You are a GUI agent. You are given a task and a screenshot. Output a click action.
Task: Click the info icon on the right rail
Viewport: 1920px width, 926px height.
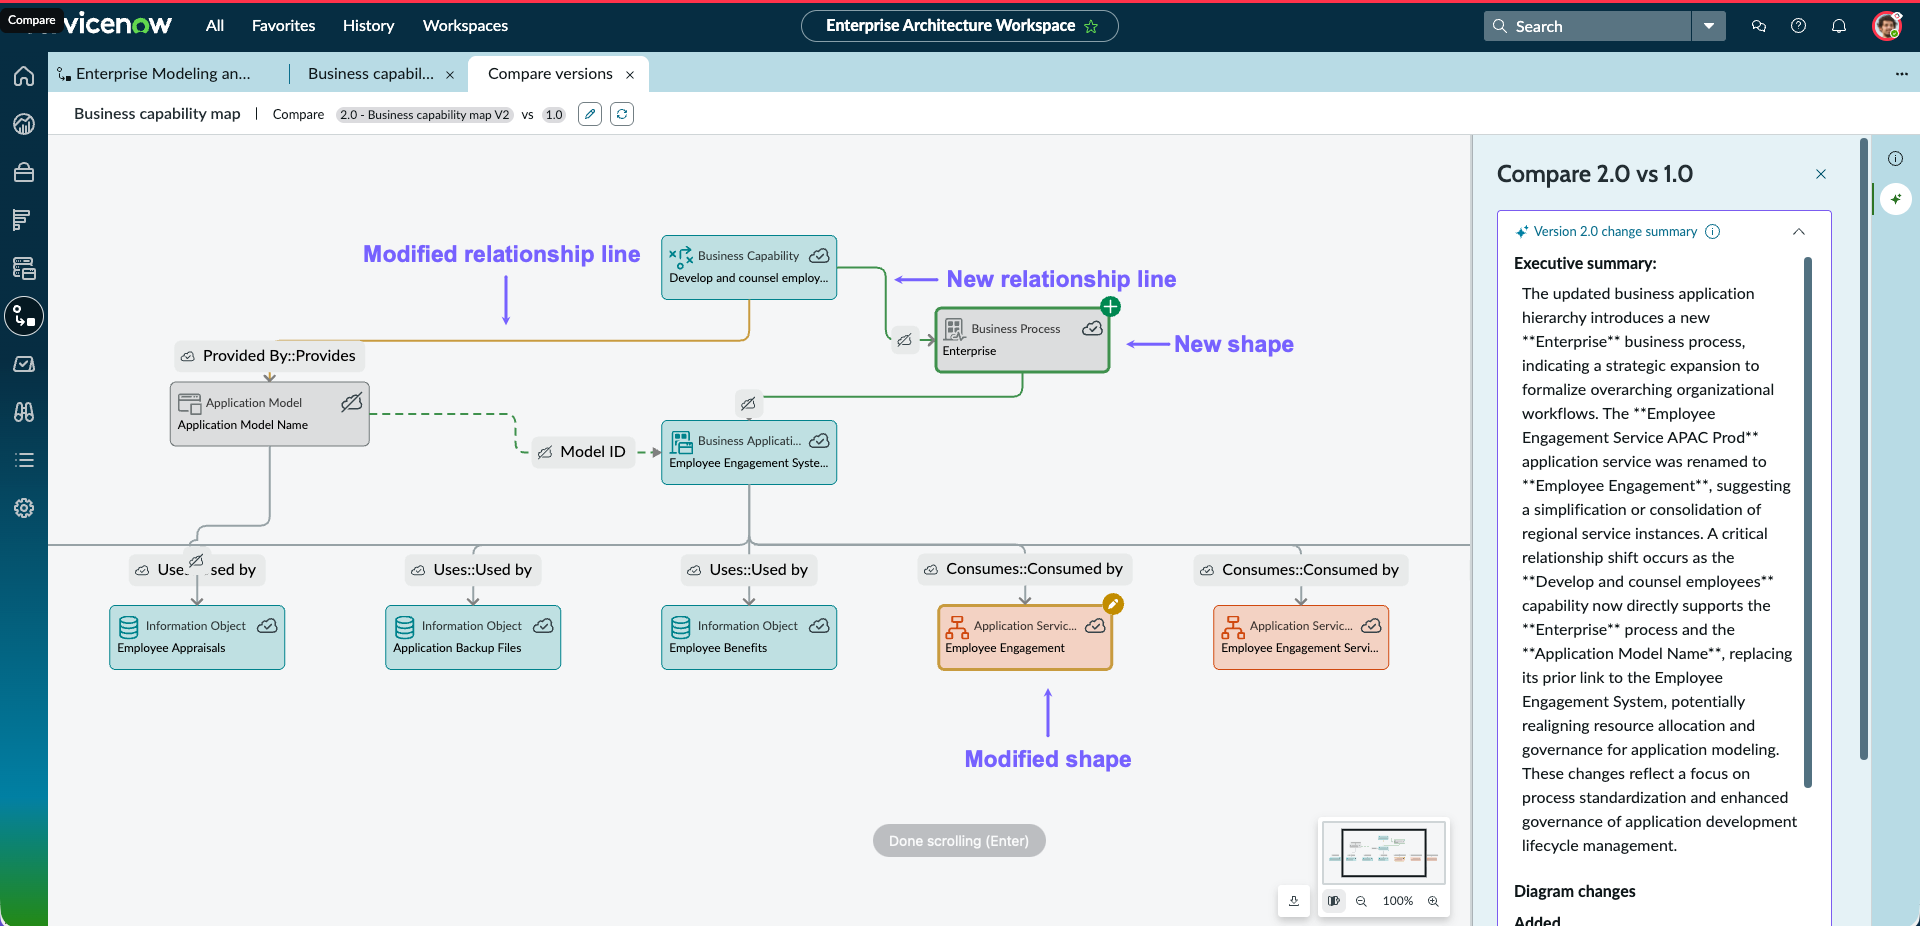tap(1895, 158)
